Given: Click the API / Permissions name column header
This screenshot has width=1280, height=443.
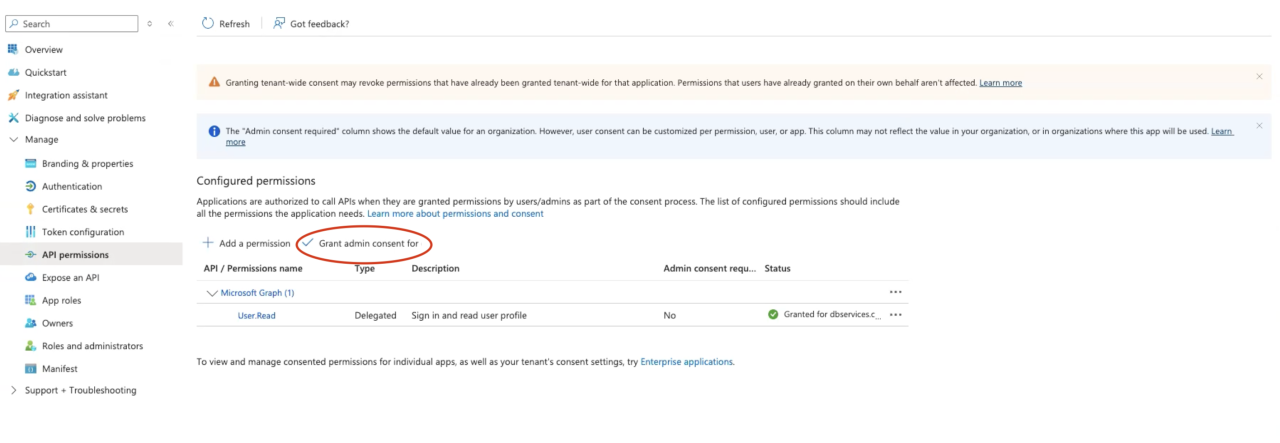Looking at the screenshot, I should (x=253, y=268).
